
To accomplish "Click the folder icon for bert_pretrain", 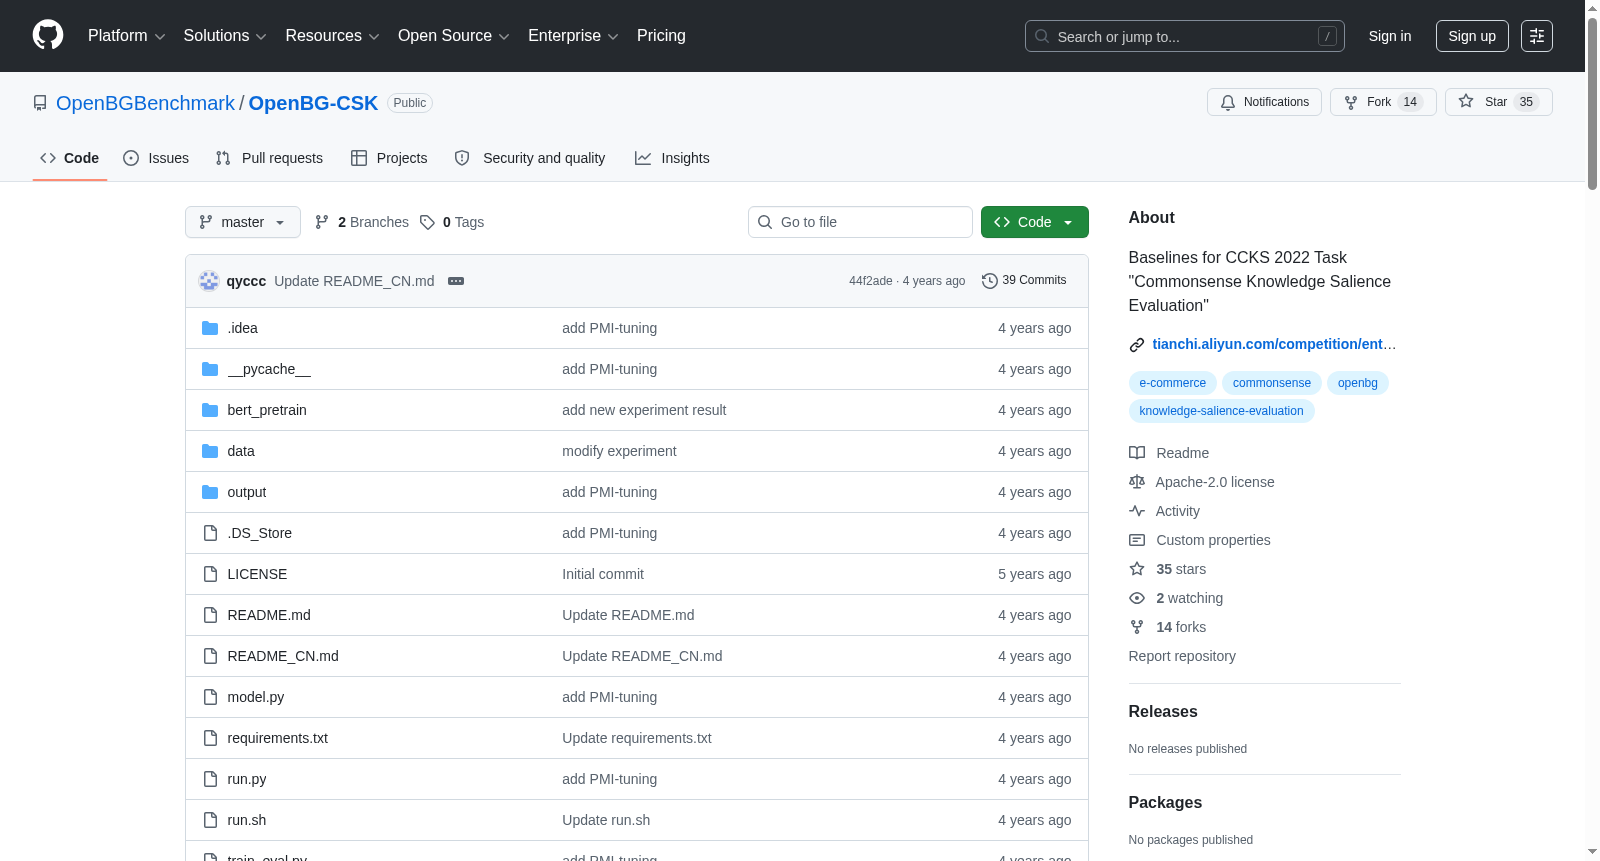I will (210, 410).
